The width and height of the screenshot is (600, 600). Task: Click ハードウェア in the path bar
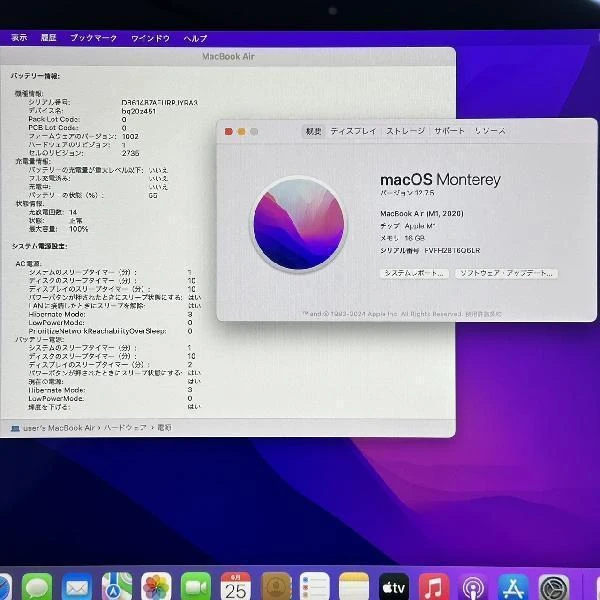125,428
